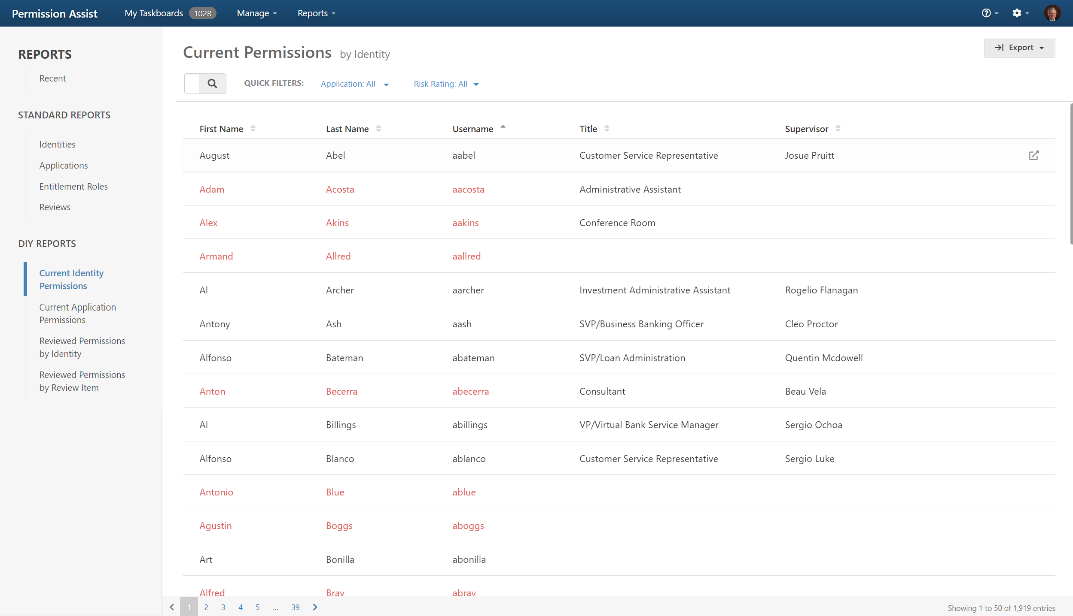The height and width of the screenshot is (616, 1073).
Task: Expand the Risk Rating filter dropdown
Action: 446,84
